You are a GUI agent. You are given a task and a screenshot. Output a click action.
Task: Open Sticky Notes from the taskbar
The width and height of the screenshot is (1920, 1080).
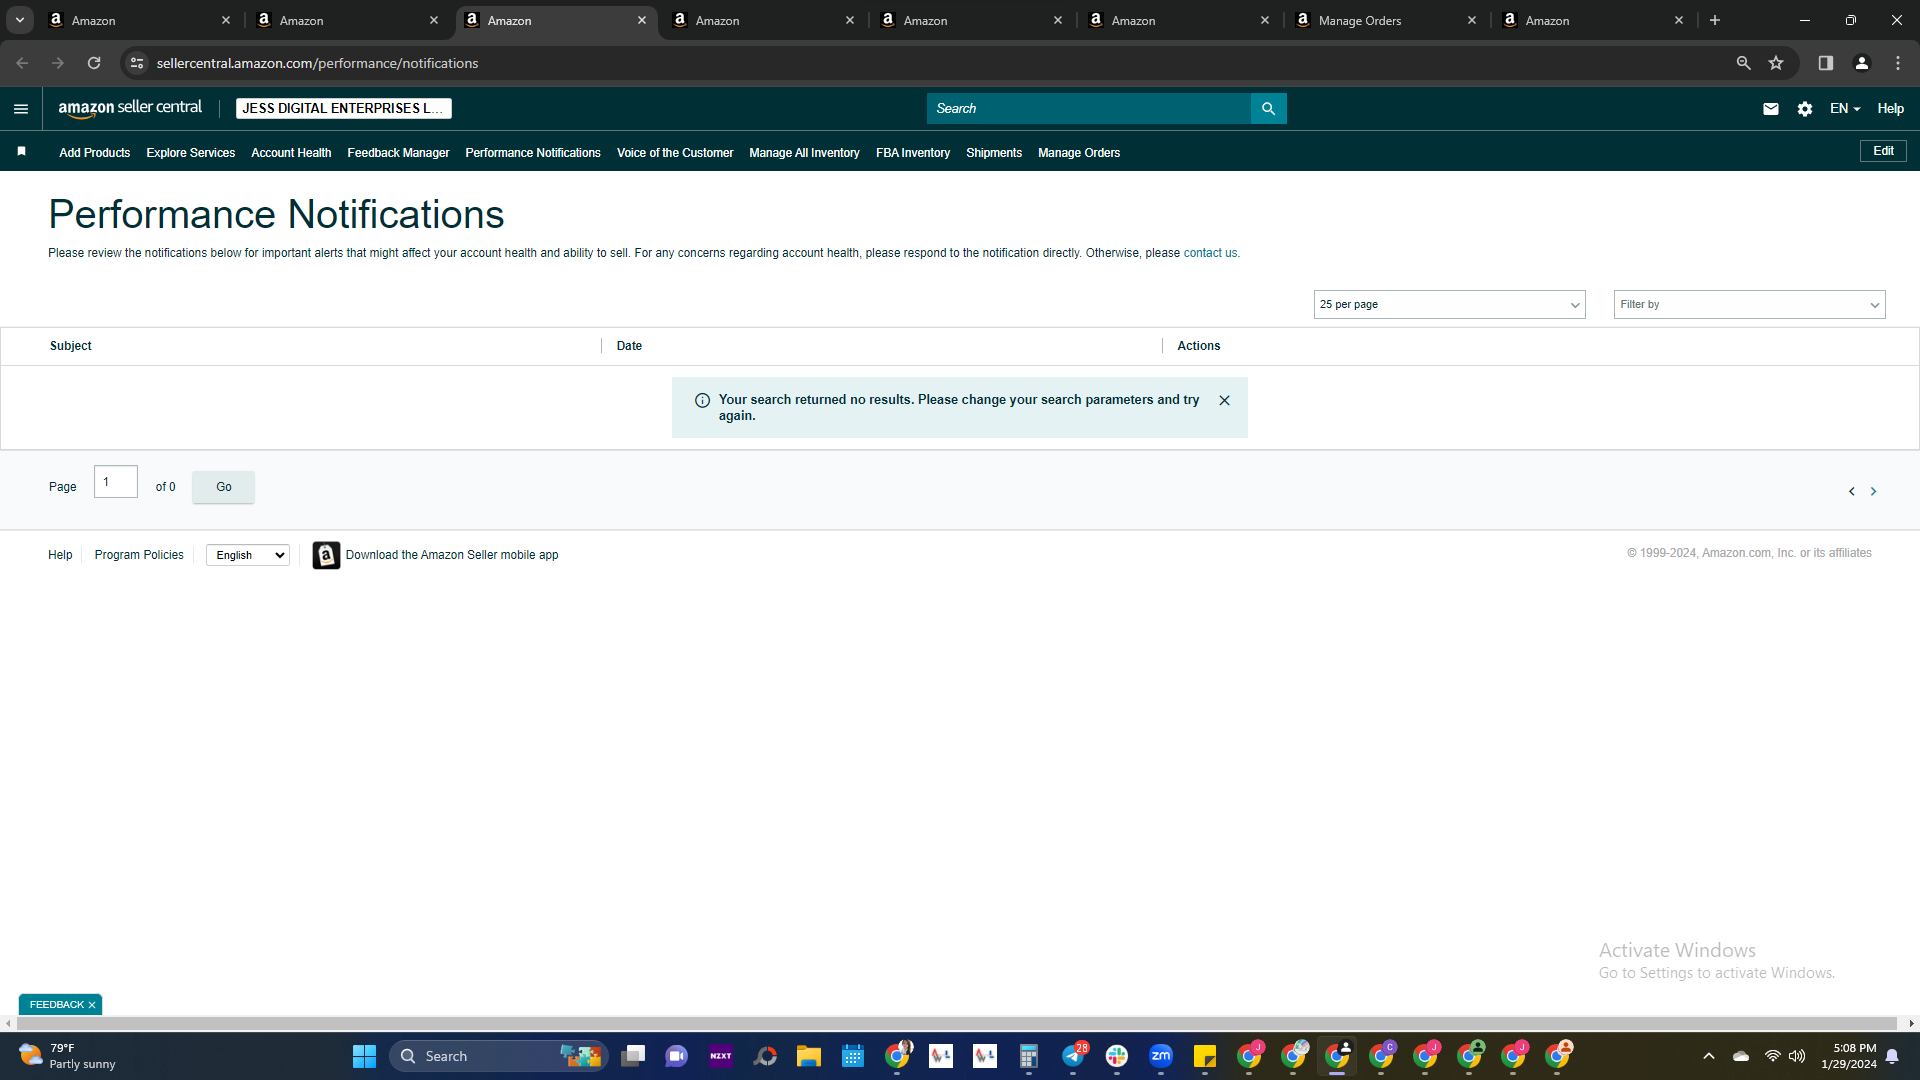click(x=1205, y=1056)
